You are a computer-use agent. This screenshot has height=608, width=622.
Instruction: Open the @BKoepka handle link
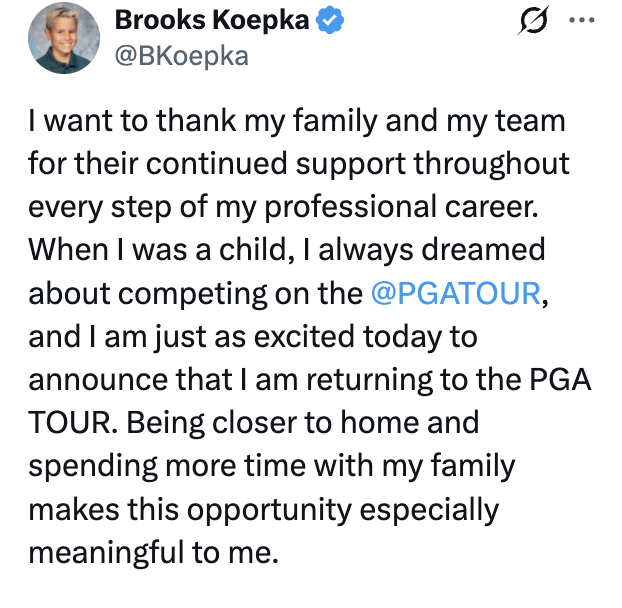click(182, 56)
